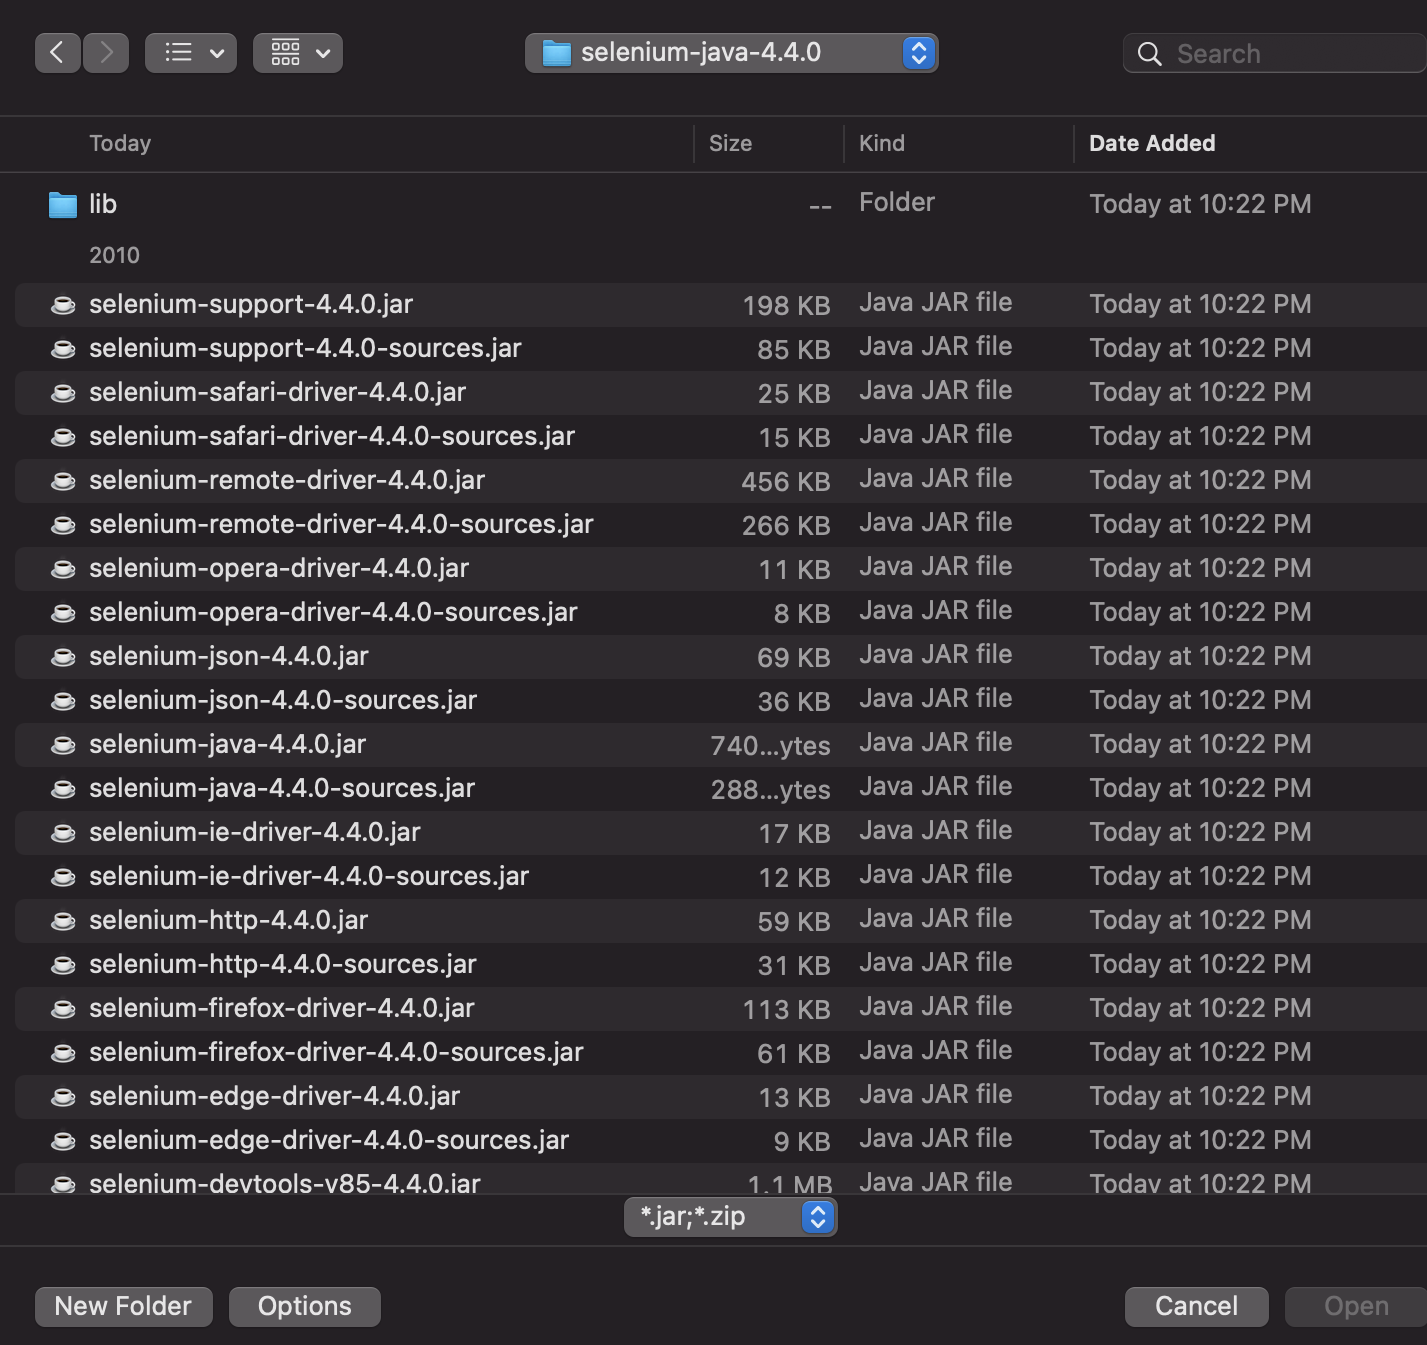1427x1345 pixels.
Task: Sort by the Date Added column header
Action: click(x=1152, y=143)
